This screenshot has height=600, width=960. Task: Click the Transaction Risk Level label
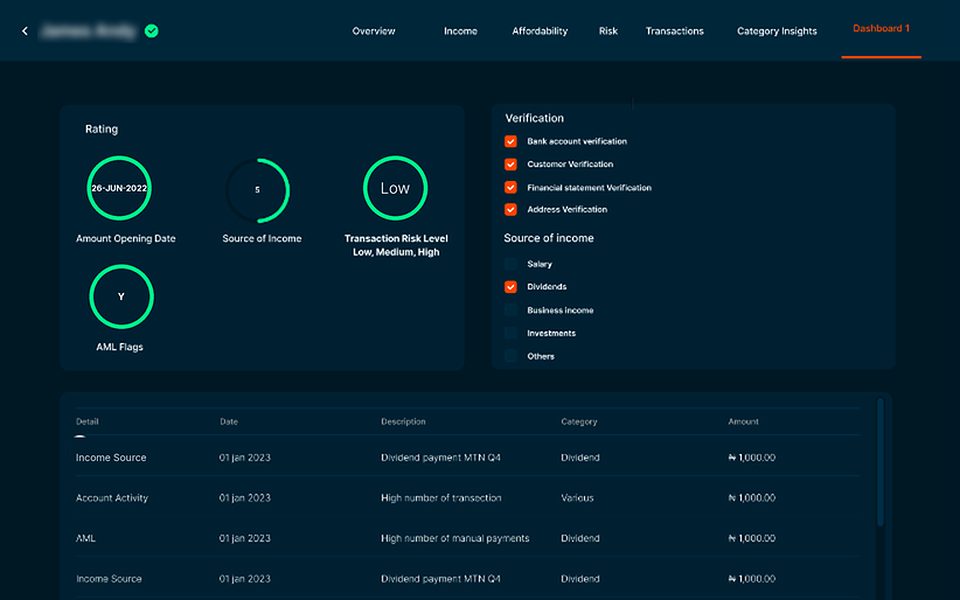396,245
